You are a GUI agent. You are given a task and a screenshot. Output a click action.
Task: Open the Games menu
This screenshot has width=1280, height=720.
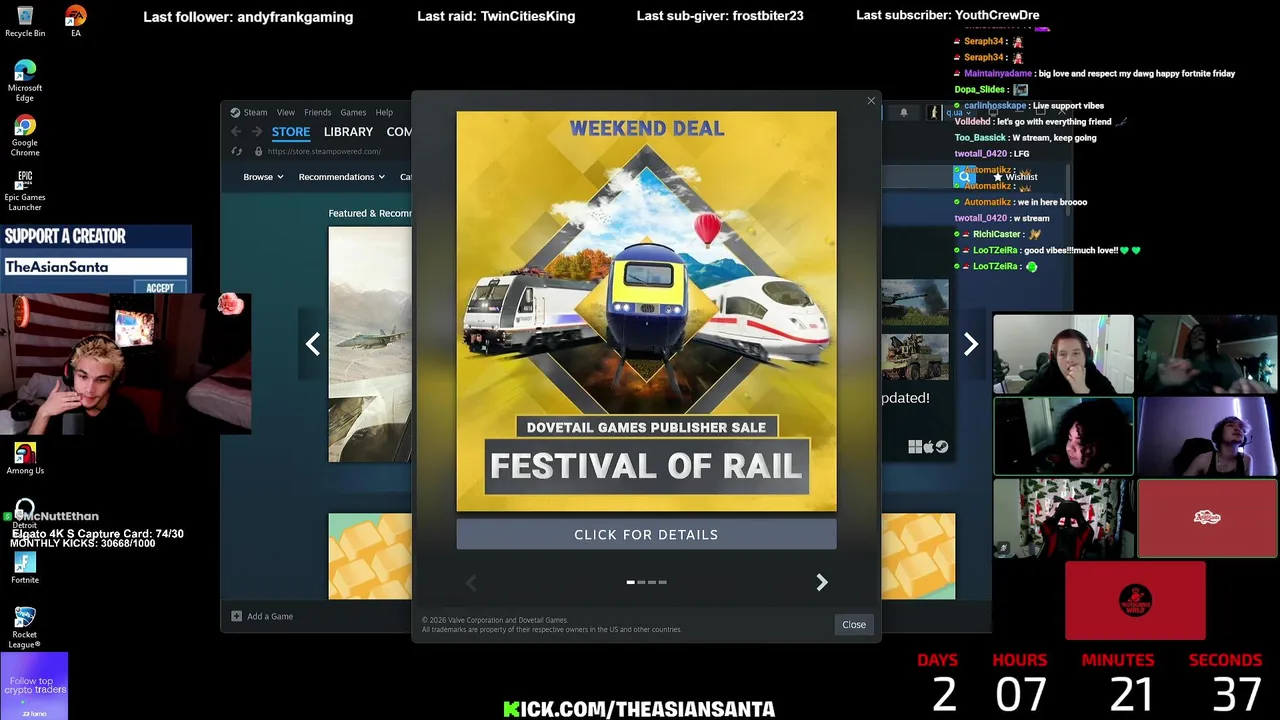[353, 112]
